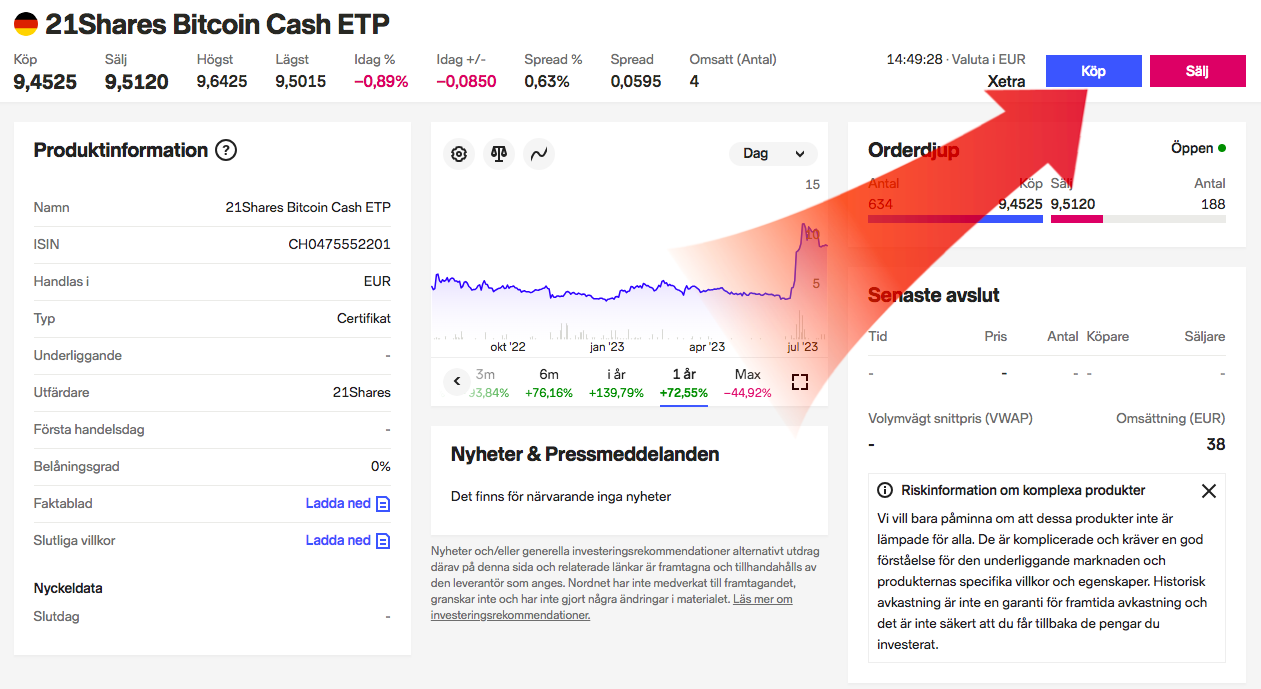This screenshot has width=1261, height=689.
Task: Expand chart to fullscreen
Action: [800, 382]
